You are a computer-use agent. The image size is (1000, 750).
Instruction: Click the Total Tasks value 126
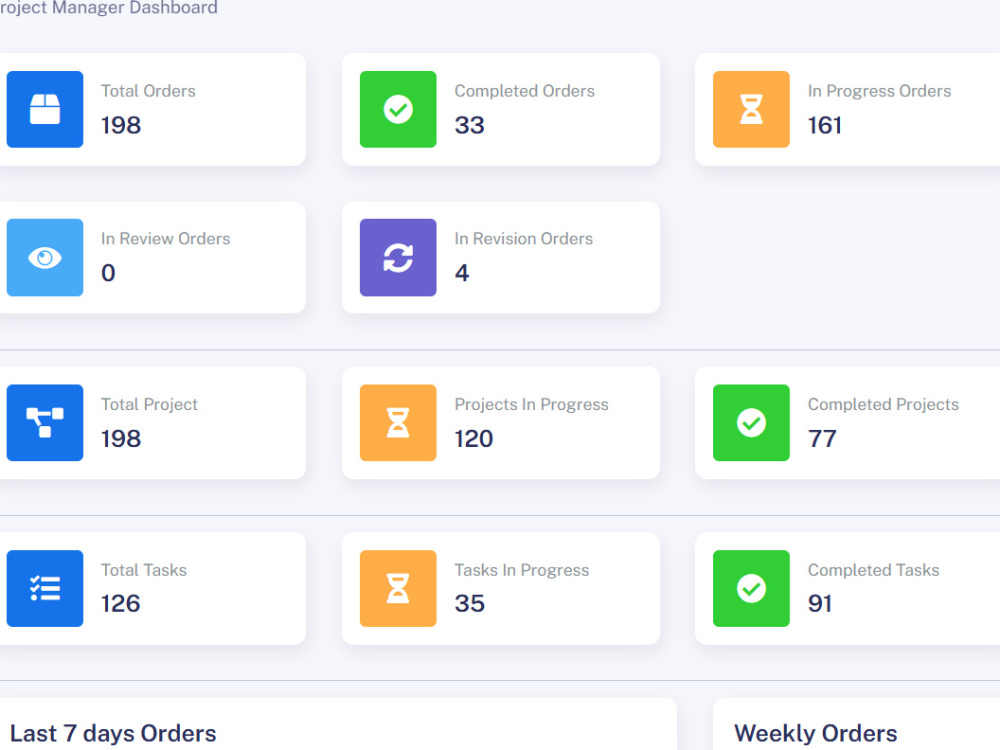[121, 603]
